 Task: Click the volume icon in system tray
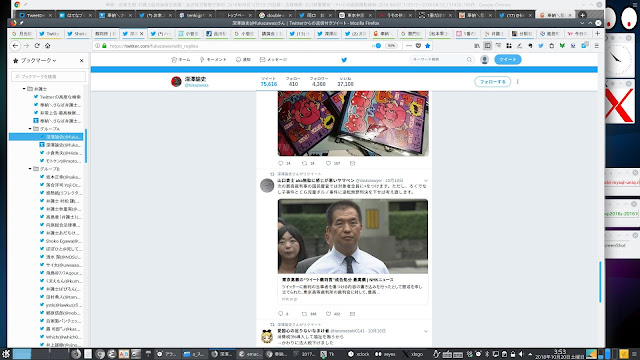[521, 354]
